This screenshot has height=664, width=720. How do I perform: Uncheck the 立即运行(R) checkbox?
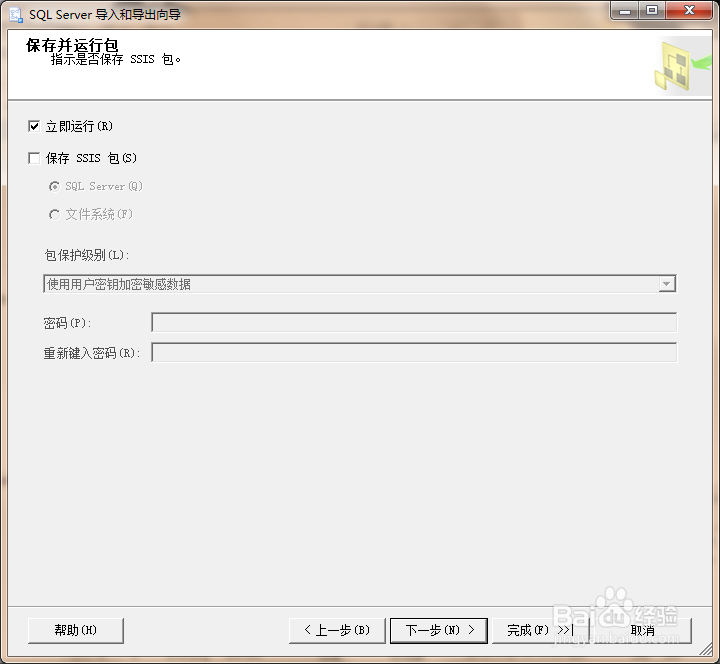pos(34,126)
